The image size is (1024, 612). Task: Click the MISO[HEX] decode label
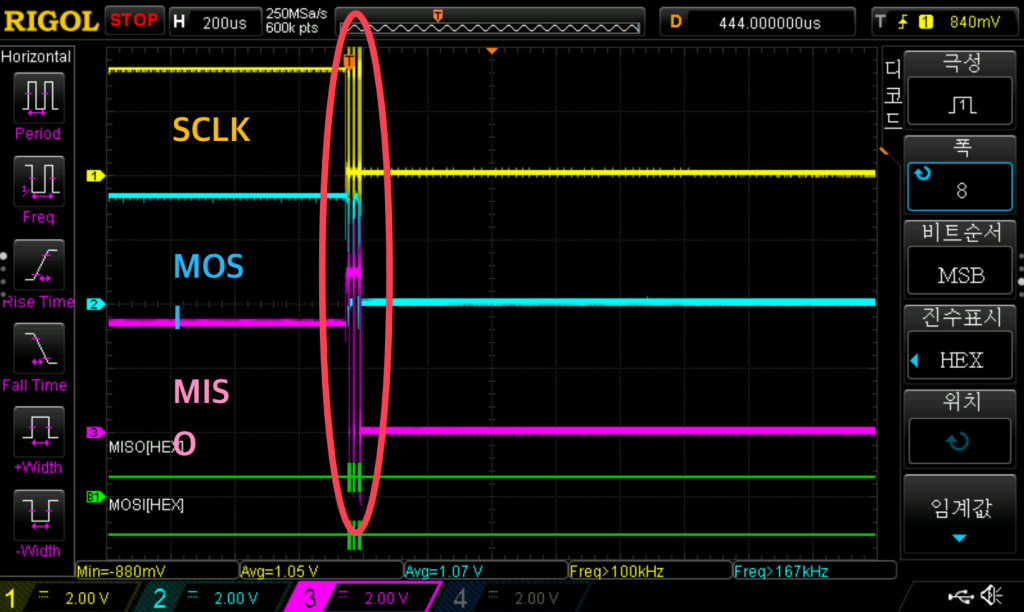pyautogui.click(x=146, y=447)
